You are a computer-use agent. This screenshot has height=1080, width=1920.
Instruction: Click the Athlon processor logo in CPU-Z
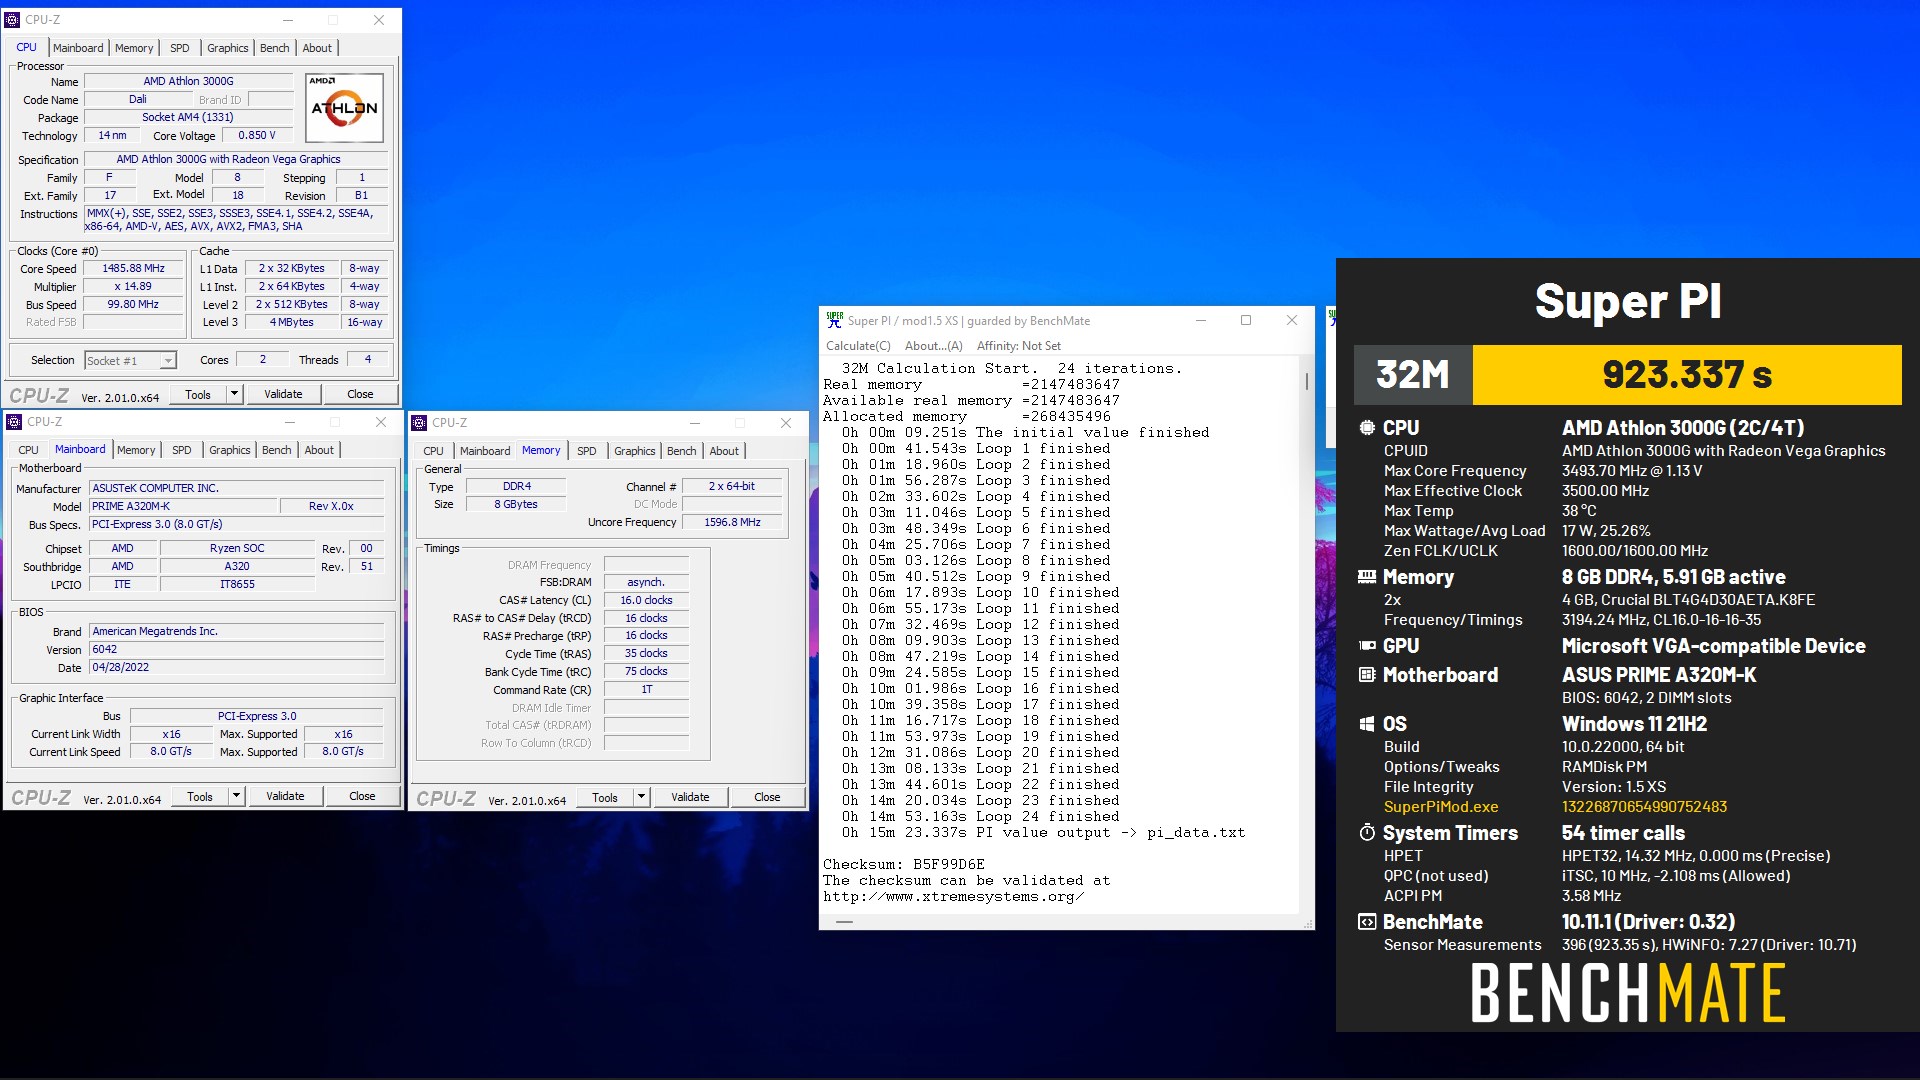click(344, 107)
